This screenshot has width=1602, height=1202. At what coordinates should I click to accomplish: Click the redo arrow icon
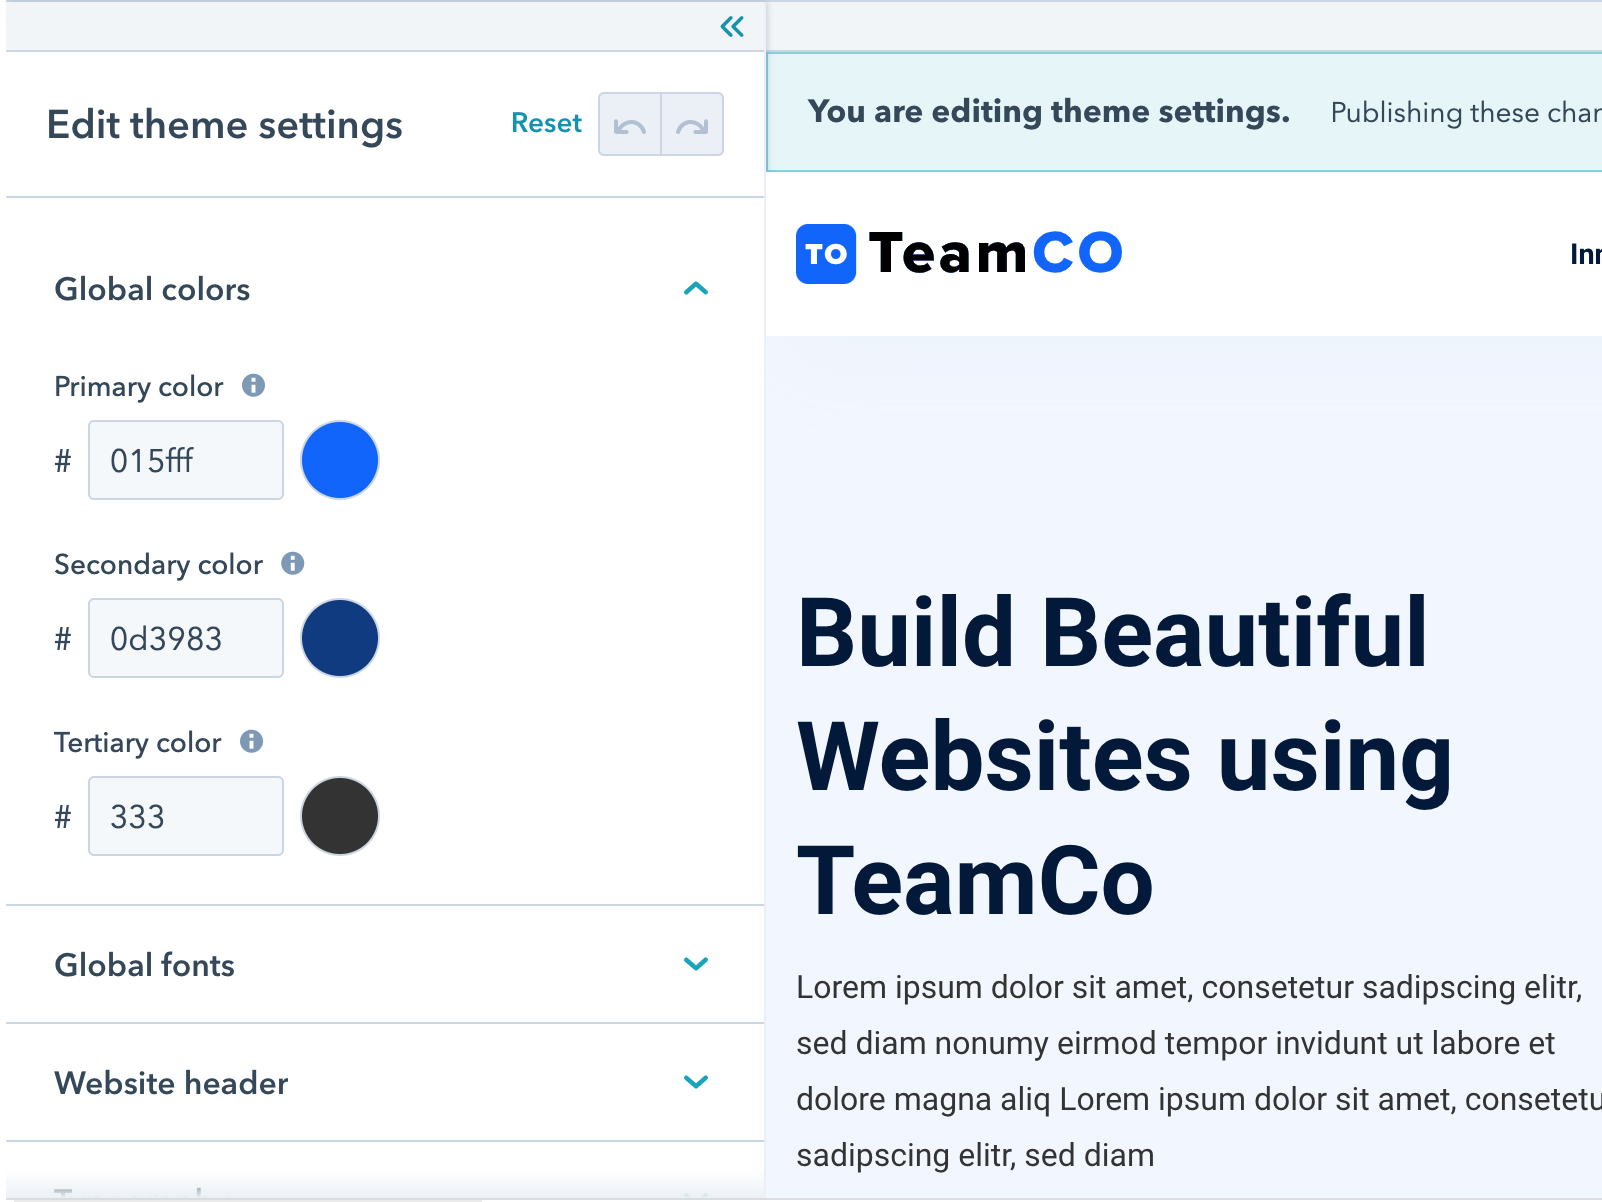click(692, 123)
